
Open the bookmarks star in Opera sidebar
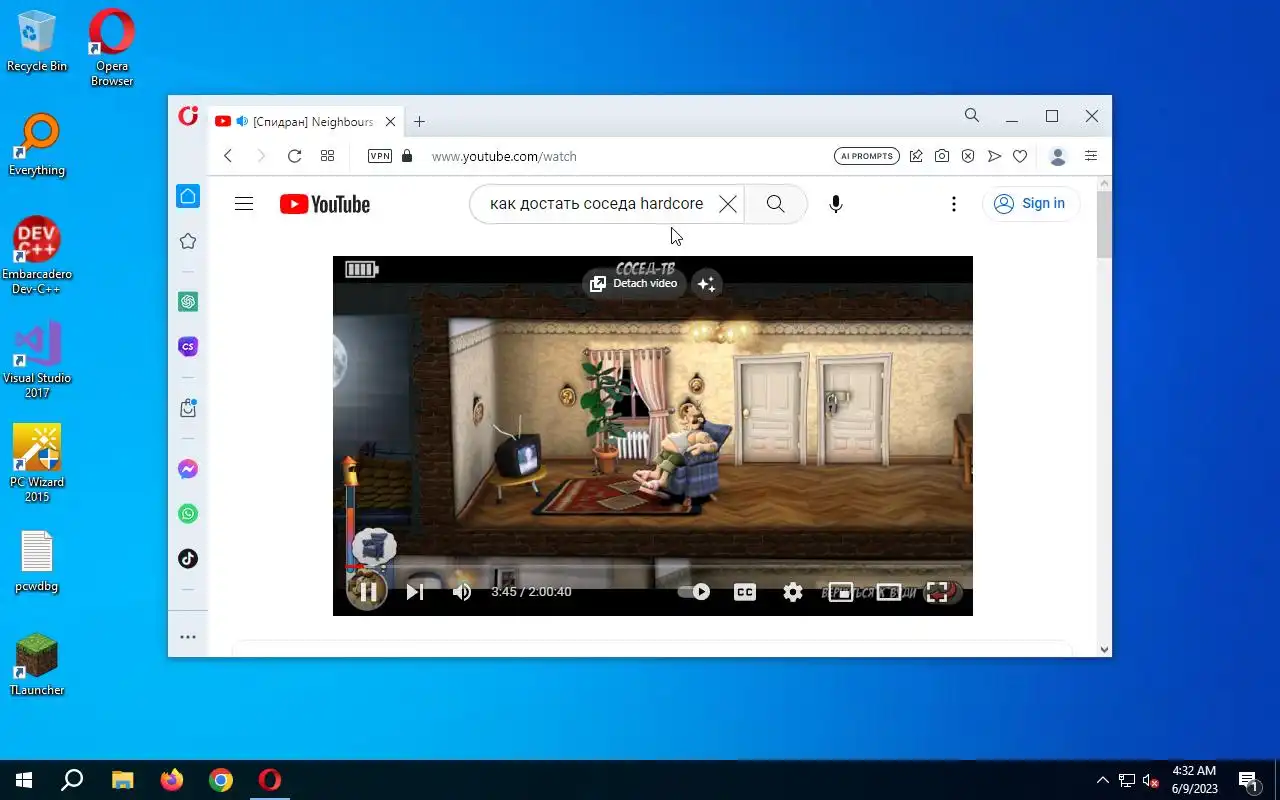click(188, 241)
